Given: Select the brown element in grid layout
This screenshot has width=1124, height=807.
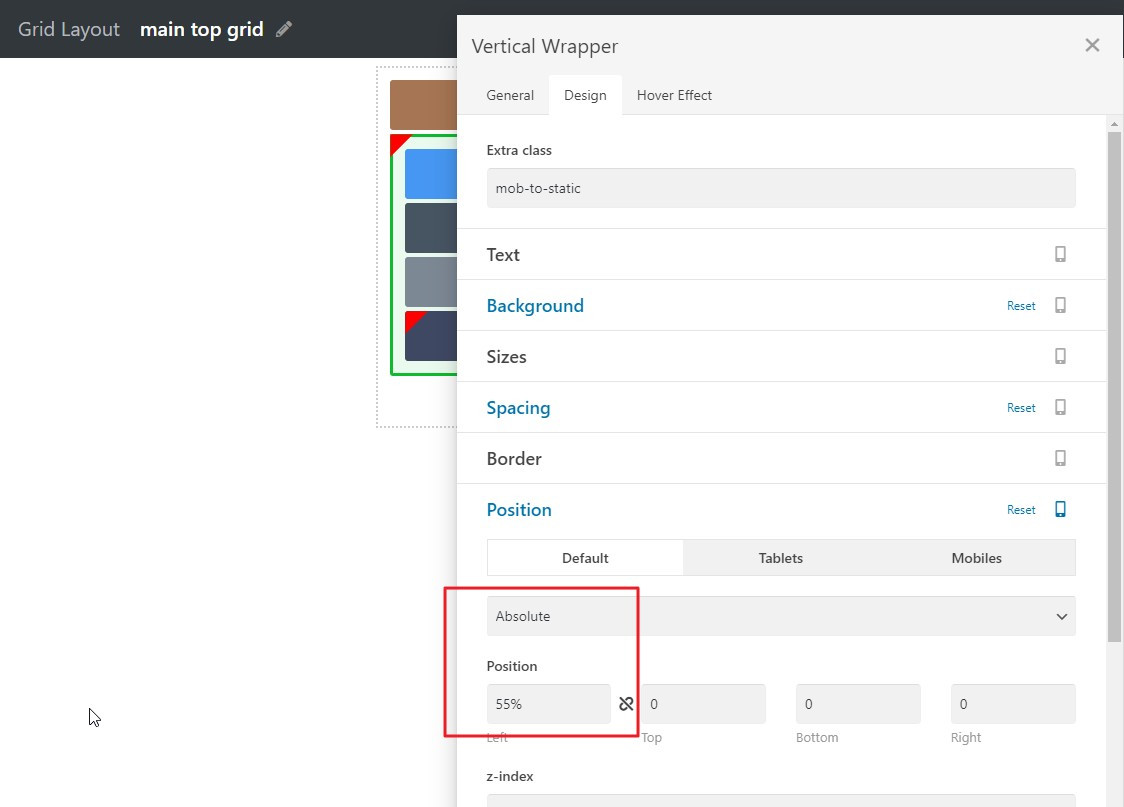Looking at the screenshot, I should pos(423,105).
